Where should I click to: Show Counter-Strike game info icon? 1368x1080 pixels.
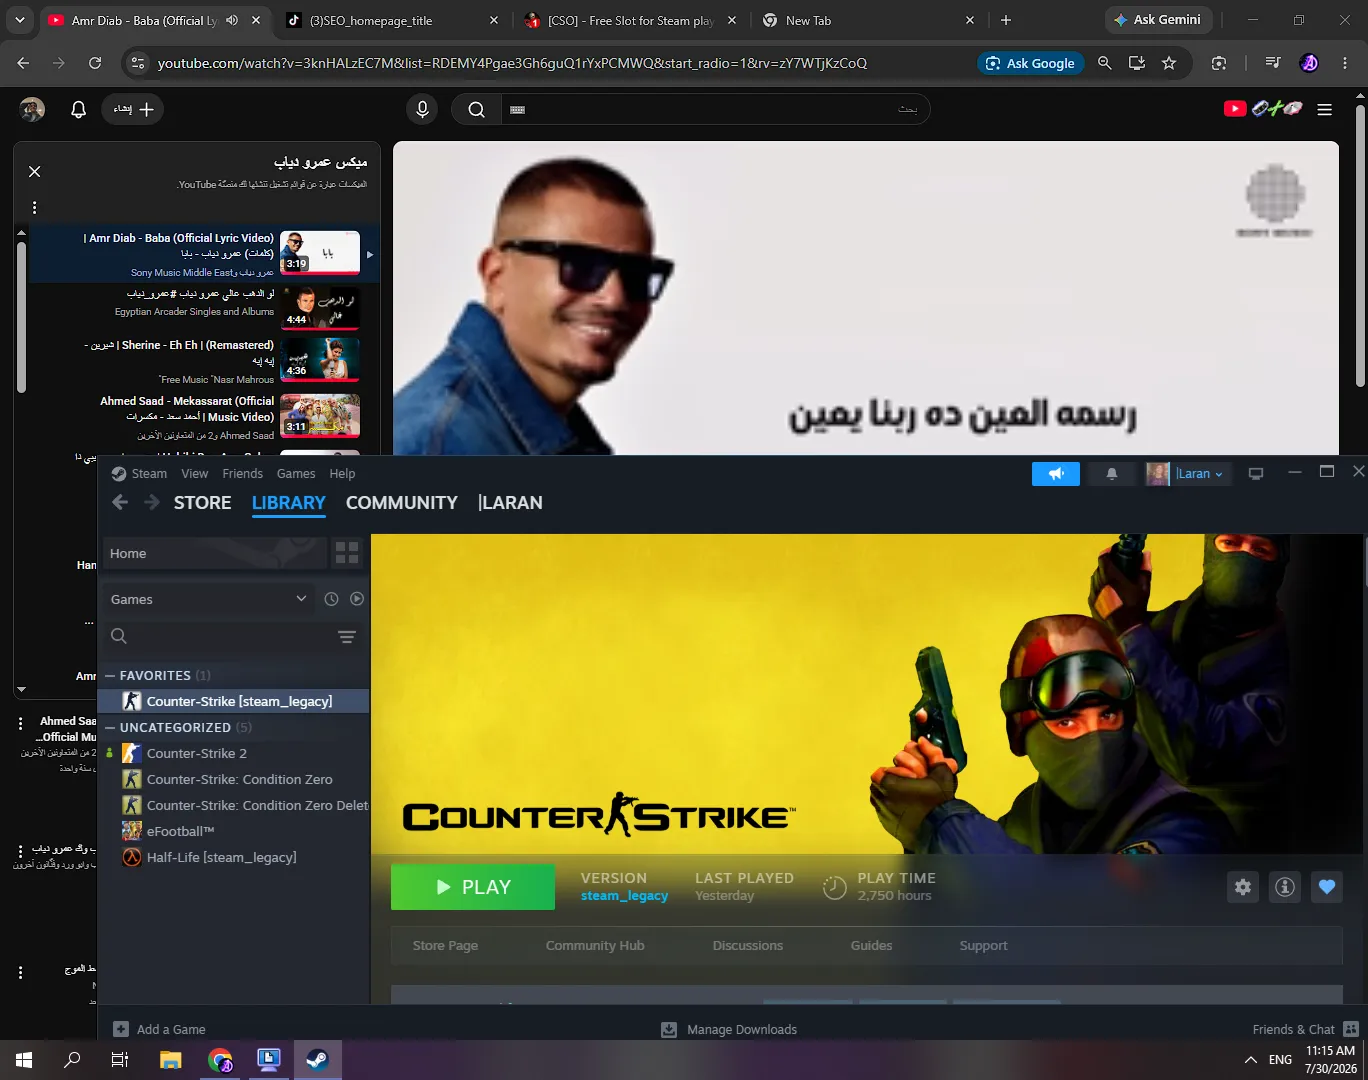1285,887
